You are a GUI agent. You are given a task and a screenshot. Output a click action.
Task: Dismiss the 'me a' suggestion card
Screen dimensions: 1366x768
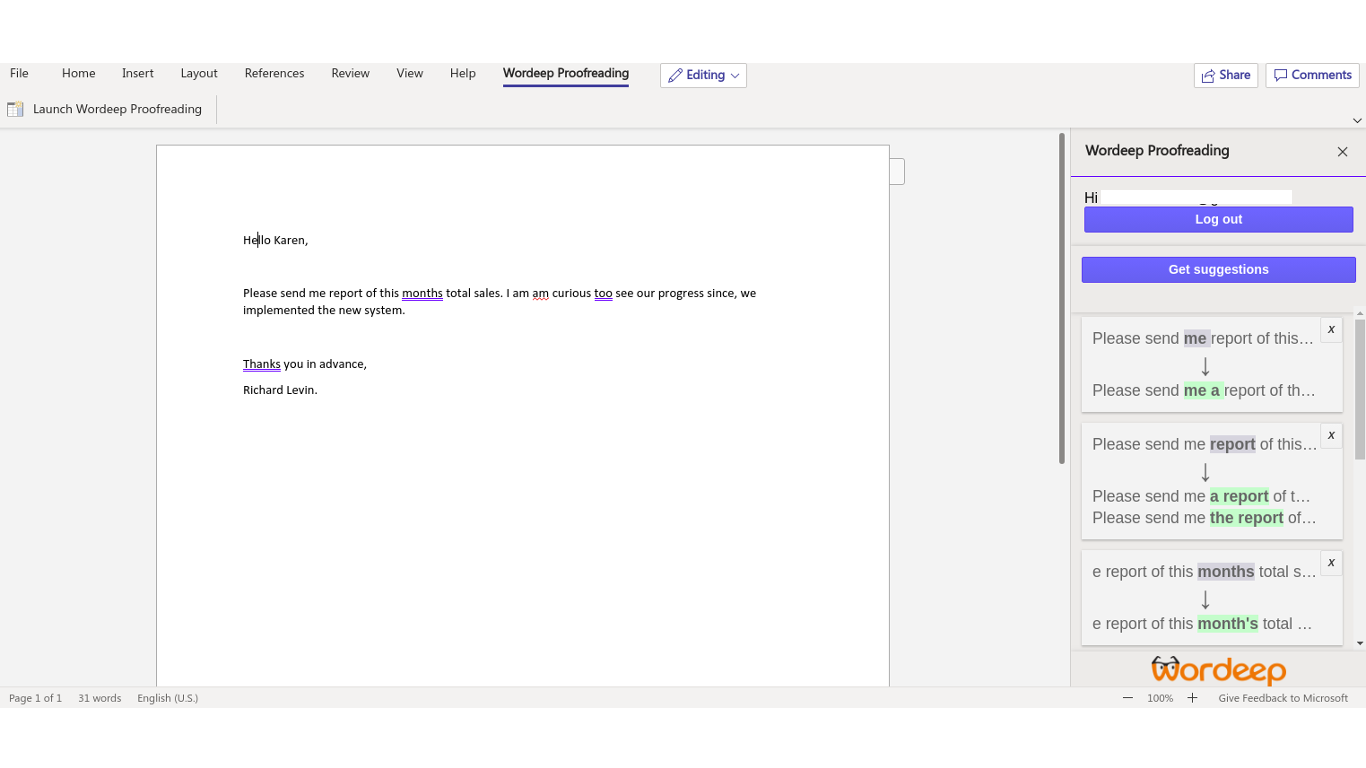pos(1331,329)
